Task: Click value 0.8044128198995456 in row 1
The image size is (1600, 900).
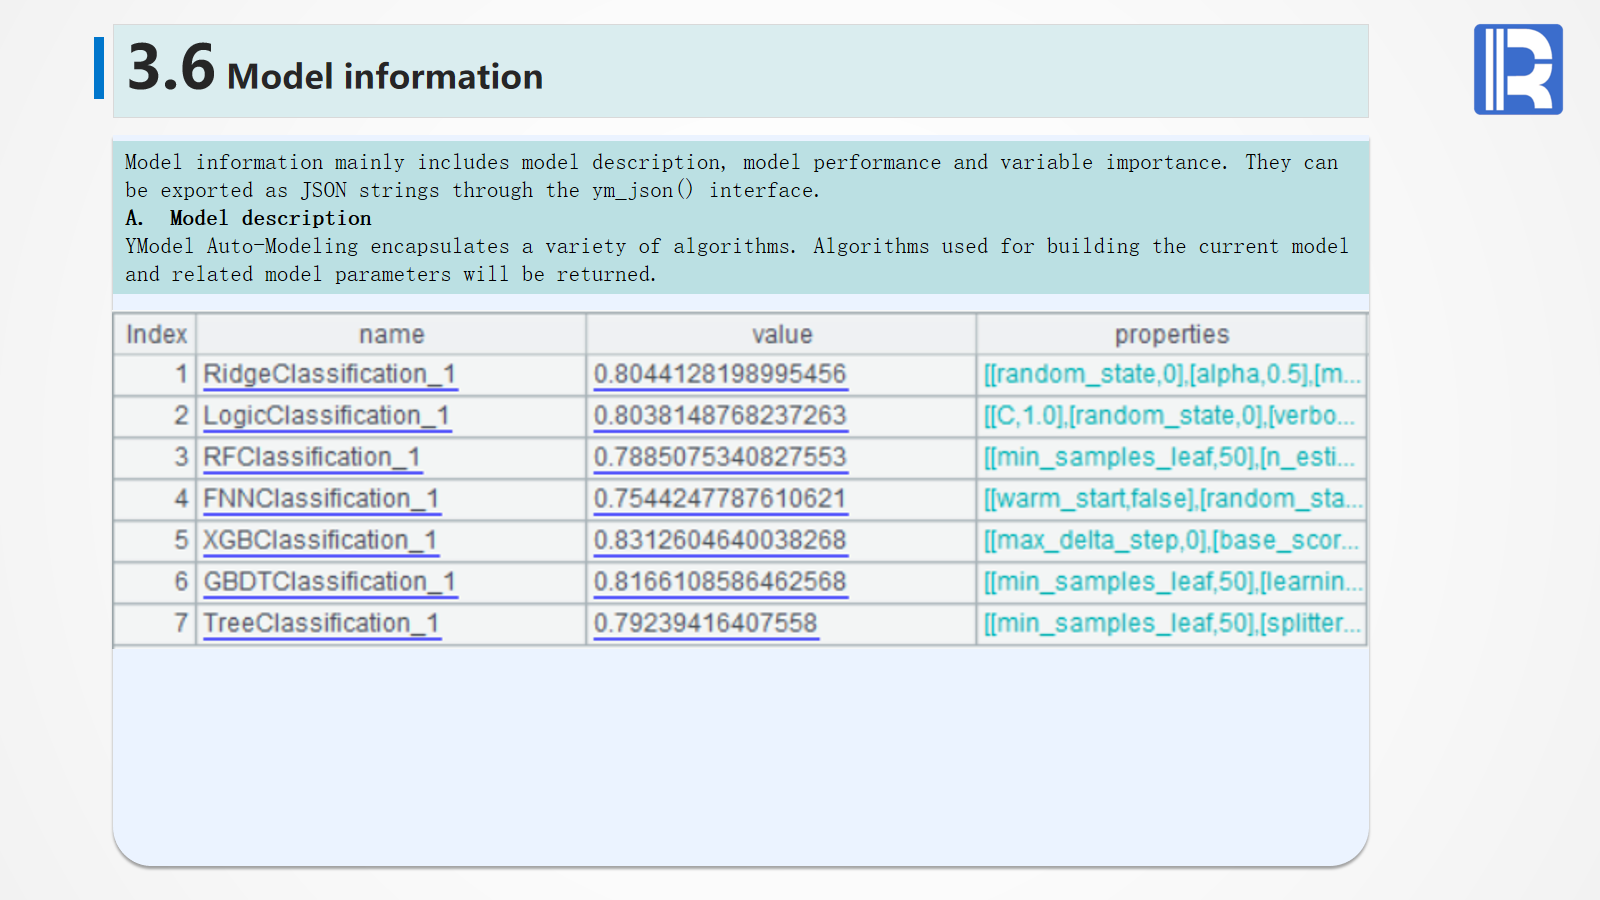Action: tap(719, 374)
